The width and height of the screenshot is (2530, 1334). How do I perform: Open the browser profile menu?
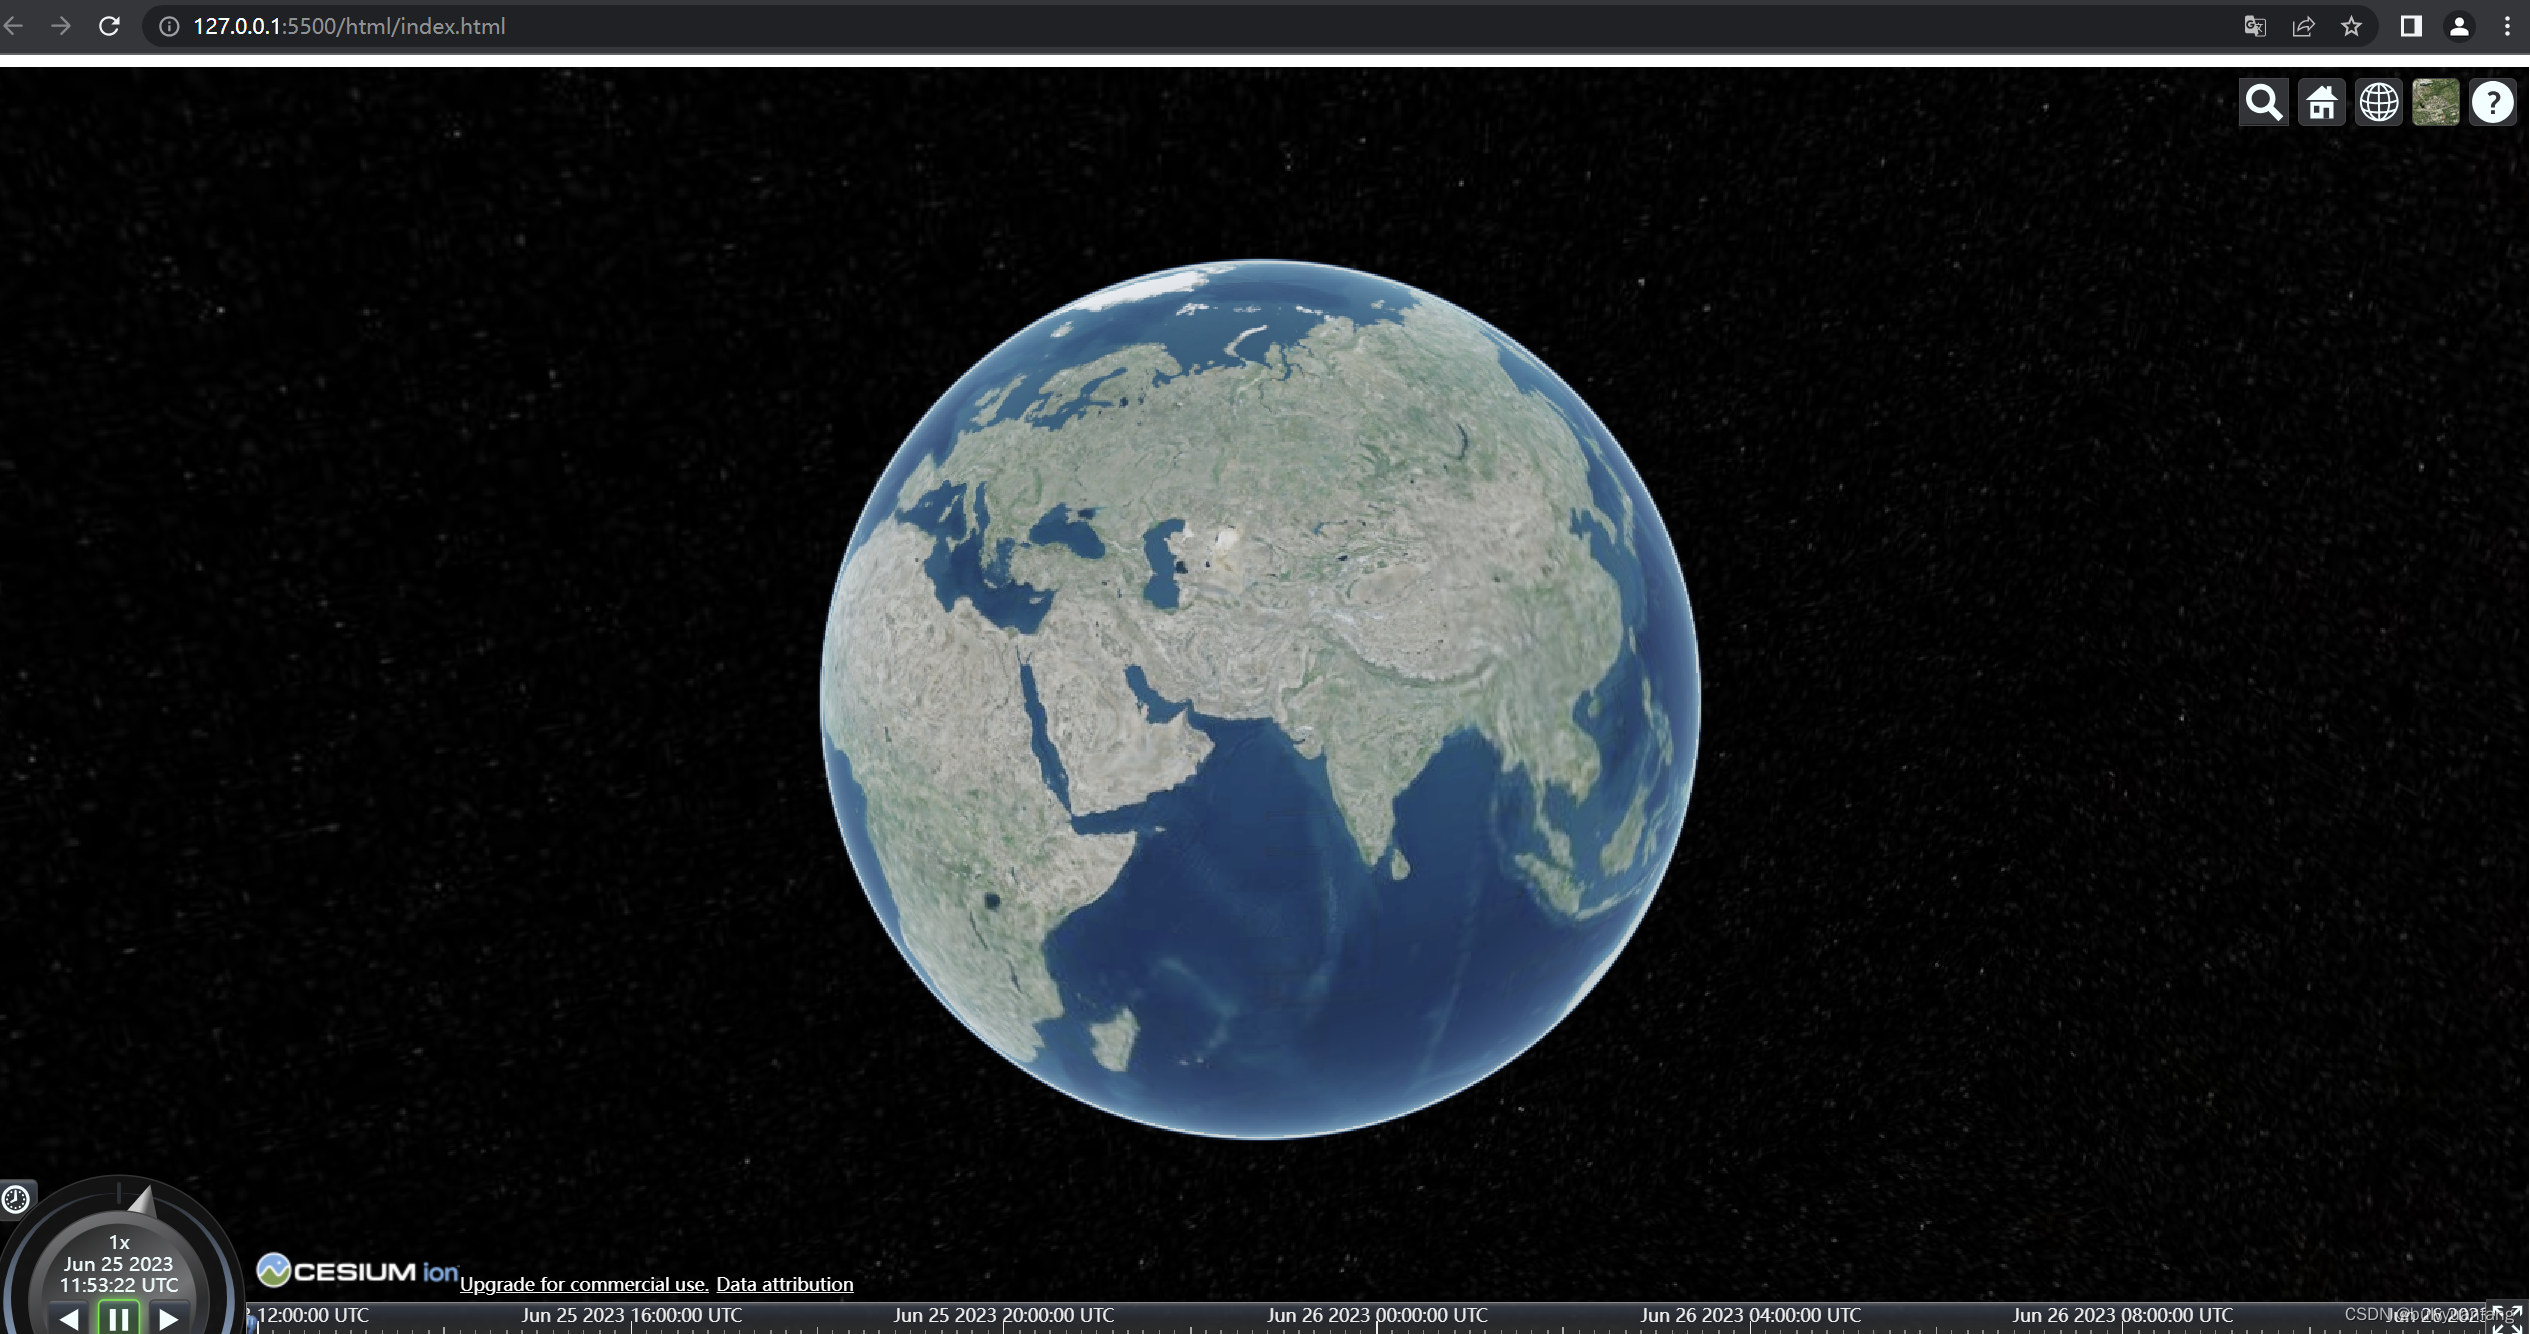(x=2459, y=26)
